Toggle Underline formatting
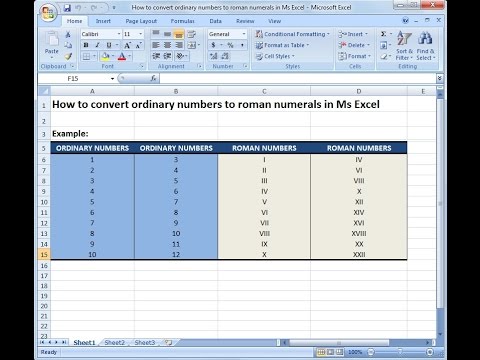Screen dimensions: 480x360 point(109,45)
